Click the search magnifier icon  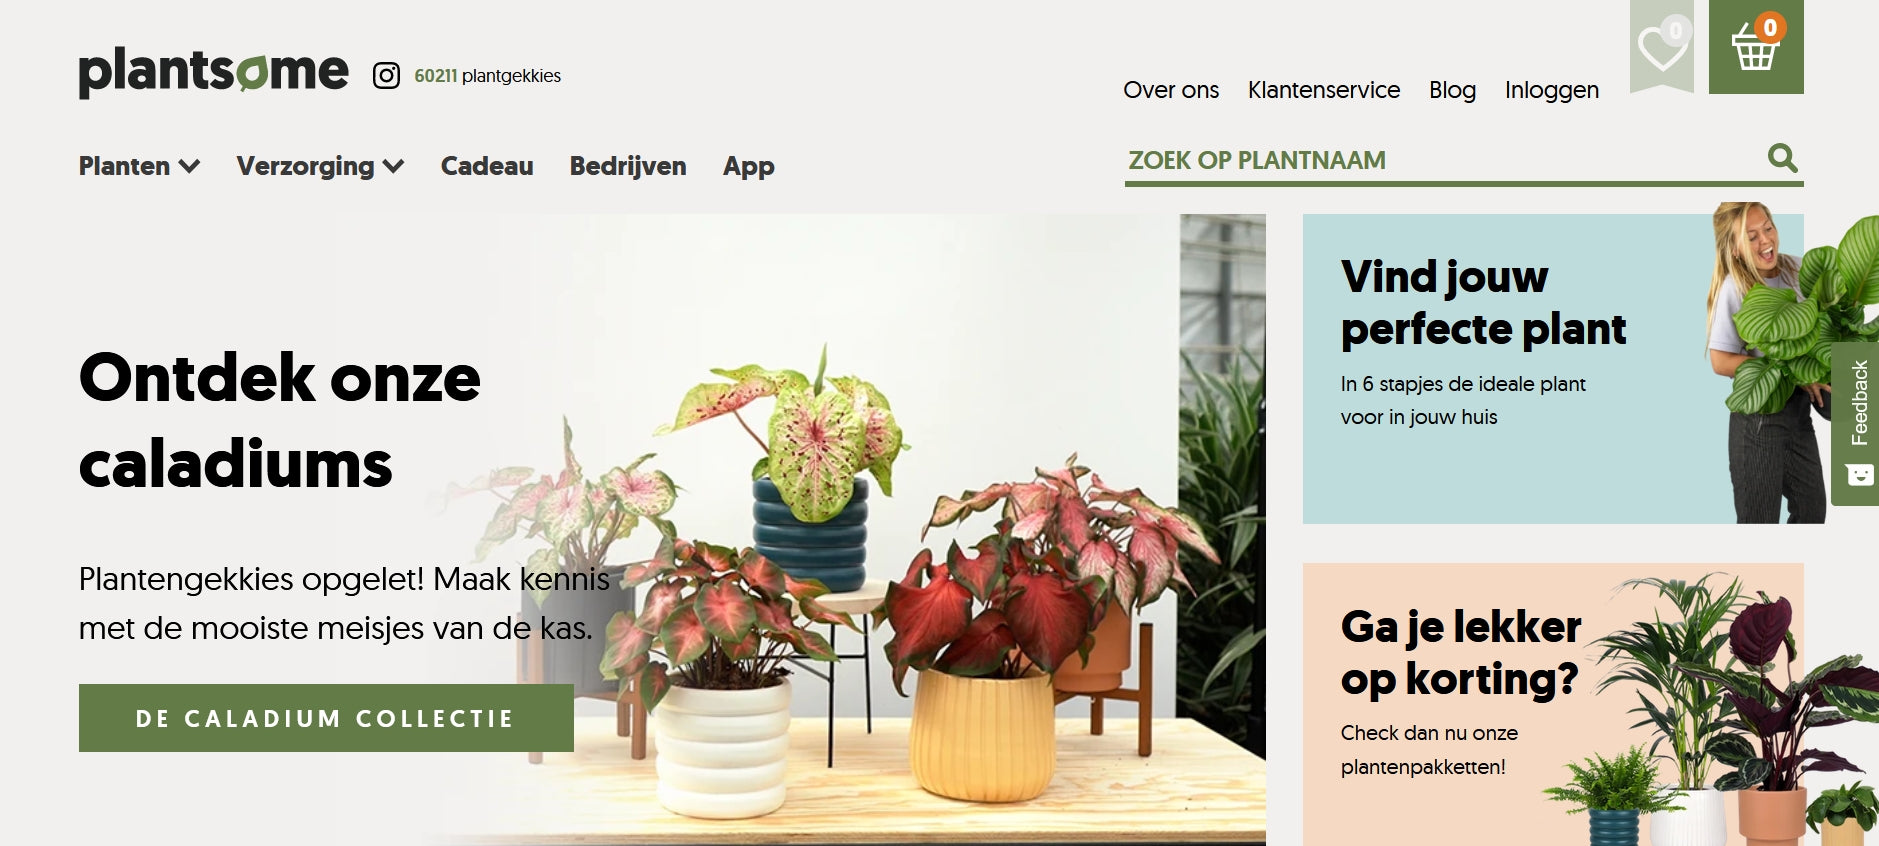tap(1782, 158)
